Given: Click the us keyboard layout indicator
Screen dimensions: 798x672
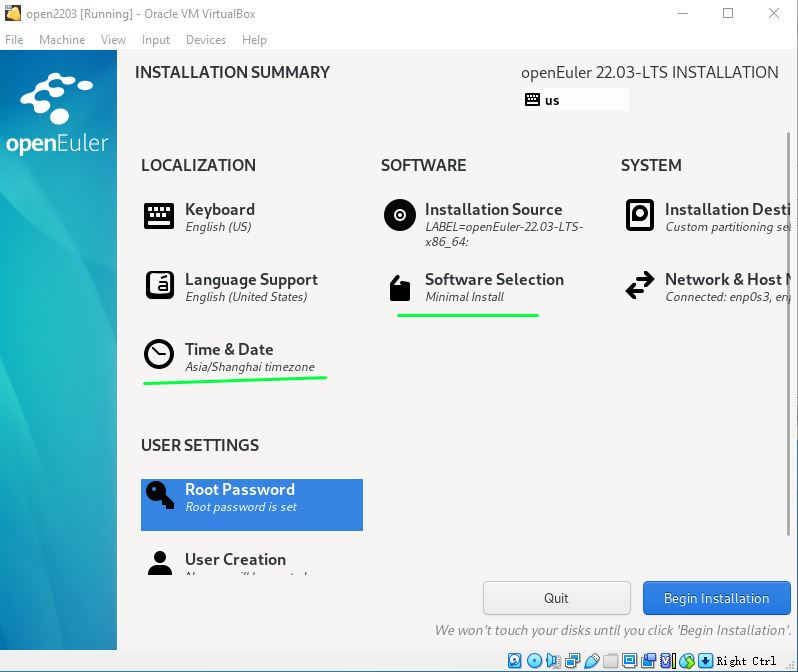Looking at the screenshot, I should tap(575, 100).
